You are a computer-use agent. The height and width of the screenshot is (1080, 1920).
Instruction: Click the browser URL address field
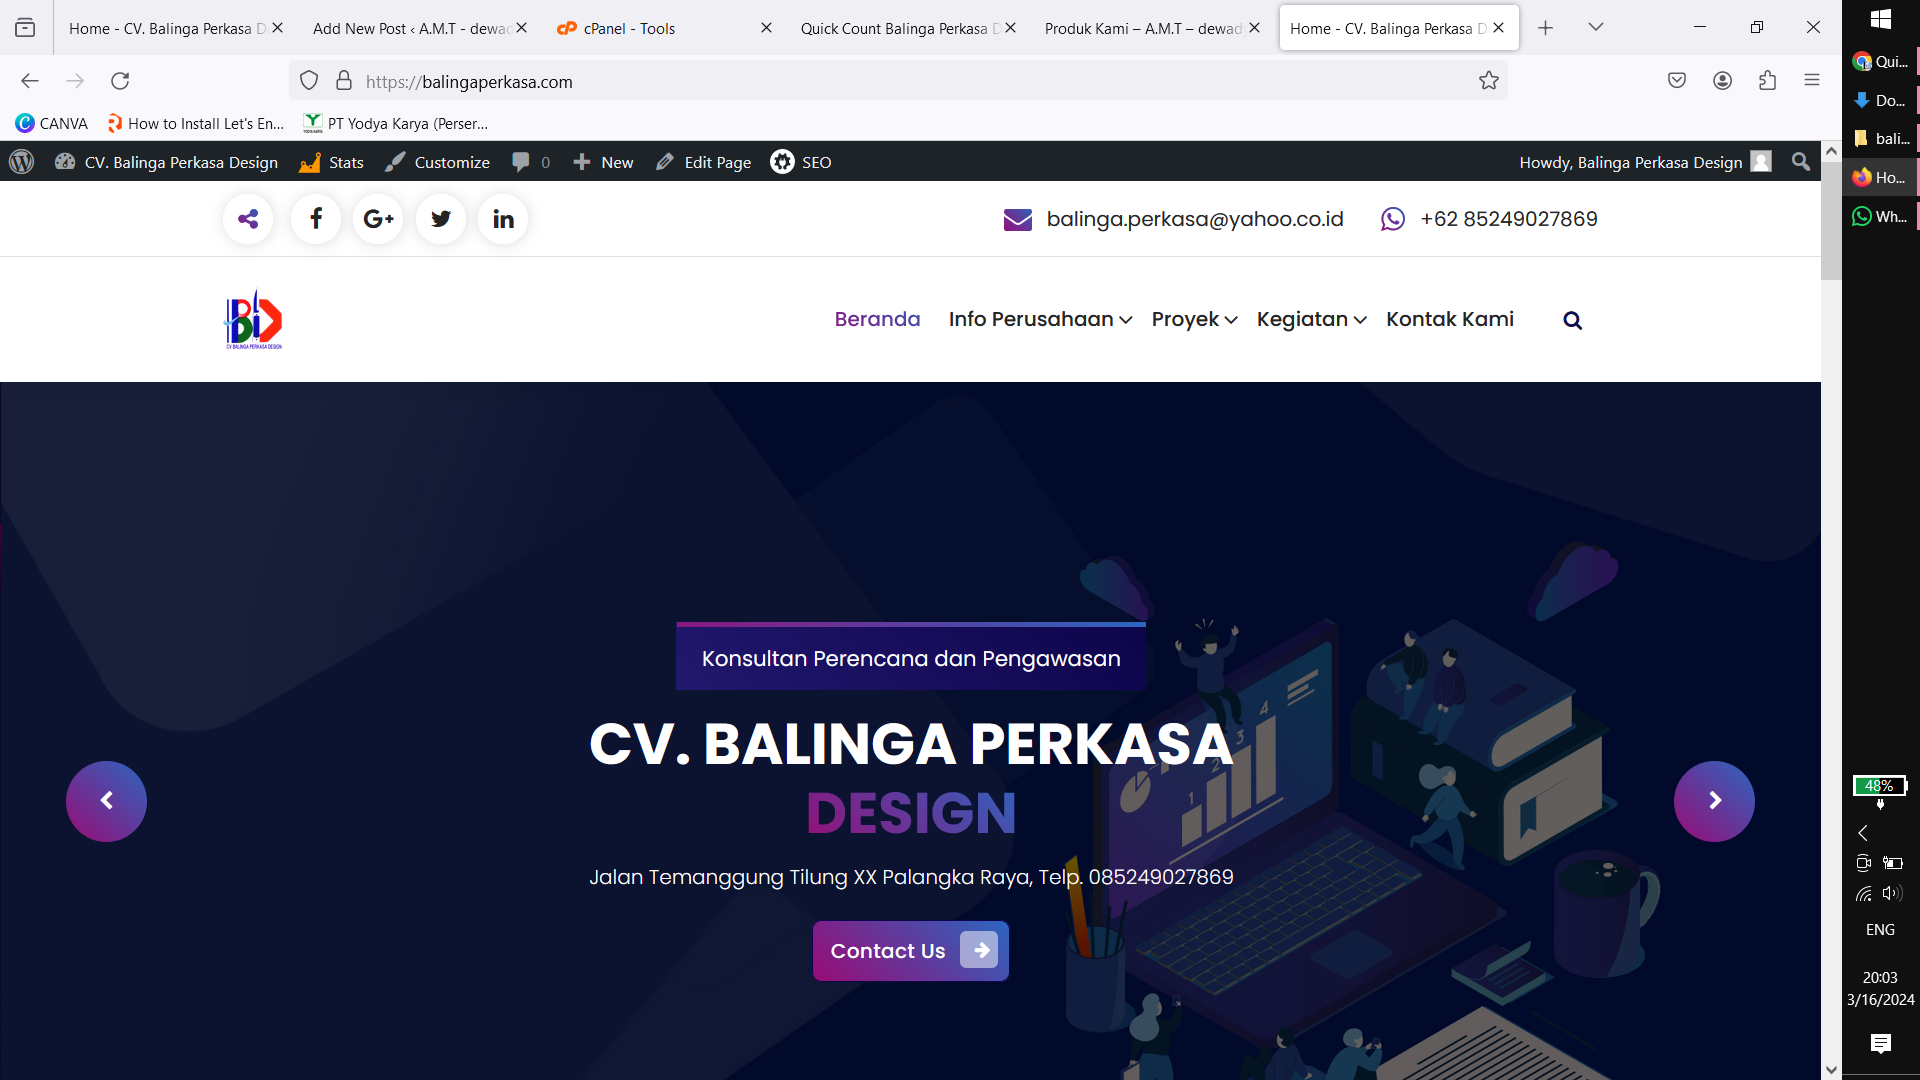pyautogui.click(x=900, y=81)
